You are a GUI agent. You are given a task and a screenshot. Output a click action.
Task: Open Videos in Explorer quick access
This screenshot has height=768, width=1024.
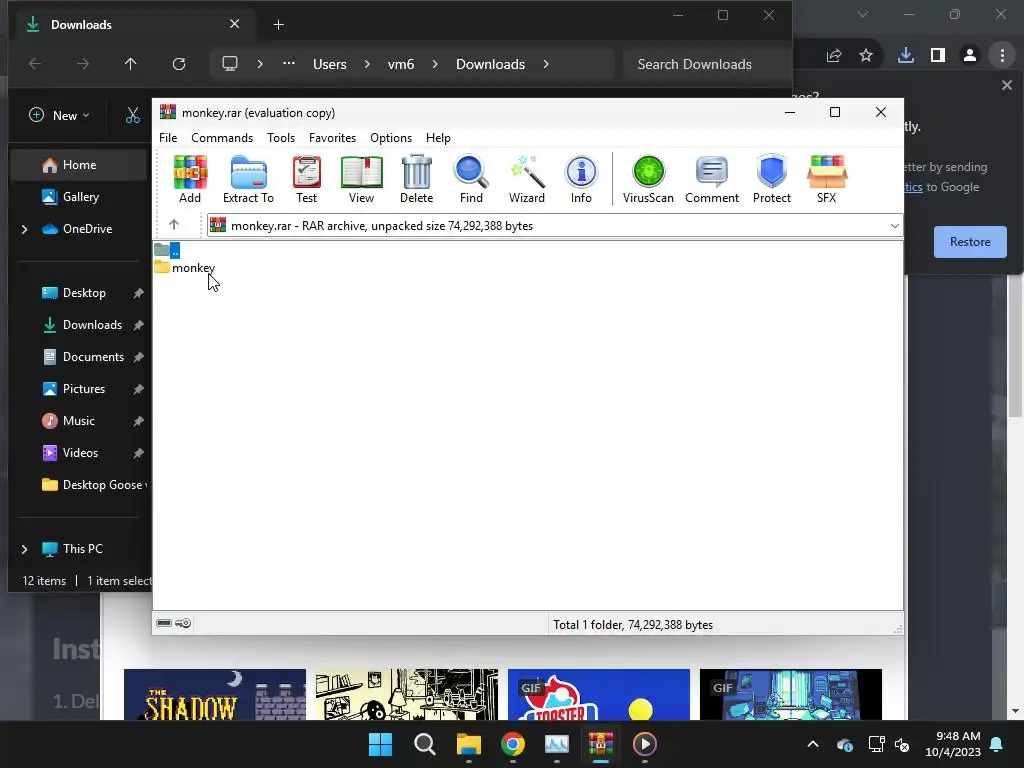78,453
